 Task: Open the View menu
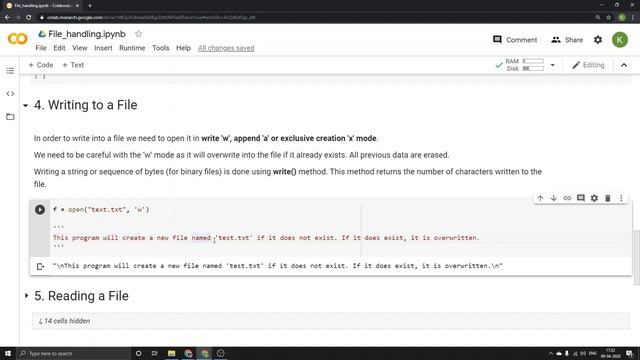(80, 48)
